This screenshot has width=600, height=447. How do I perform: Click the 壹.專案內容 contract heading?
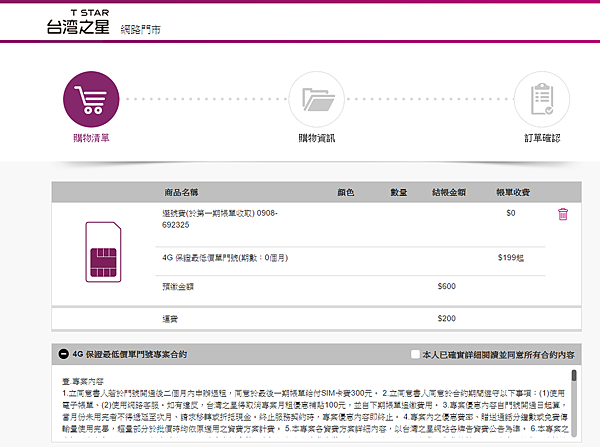83,381
